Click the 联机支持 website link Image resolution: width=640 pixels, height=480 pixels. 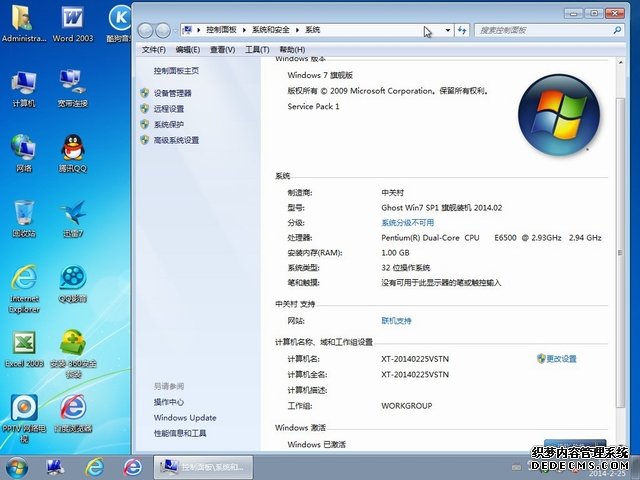point(396,321)
